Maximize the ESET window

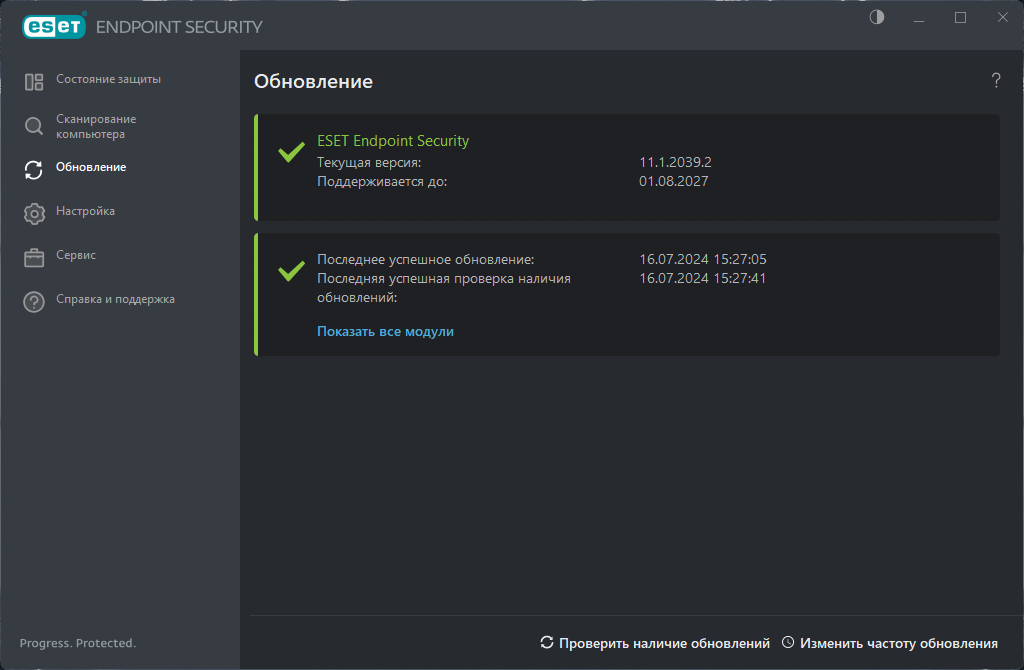click(960, 18)
